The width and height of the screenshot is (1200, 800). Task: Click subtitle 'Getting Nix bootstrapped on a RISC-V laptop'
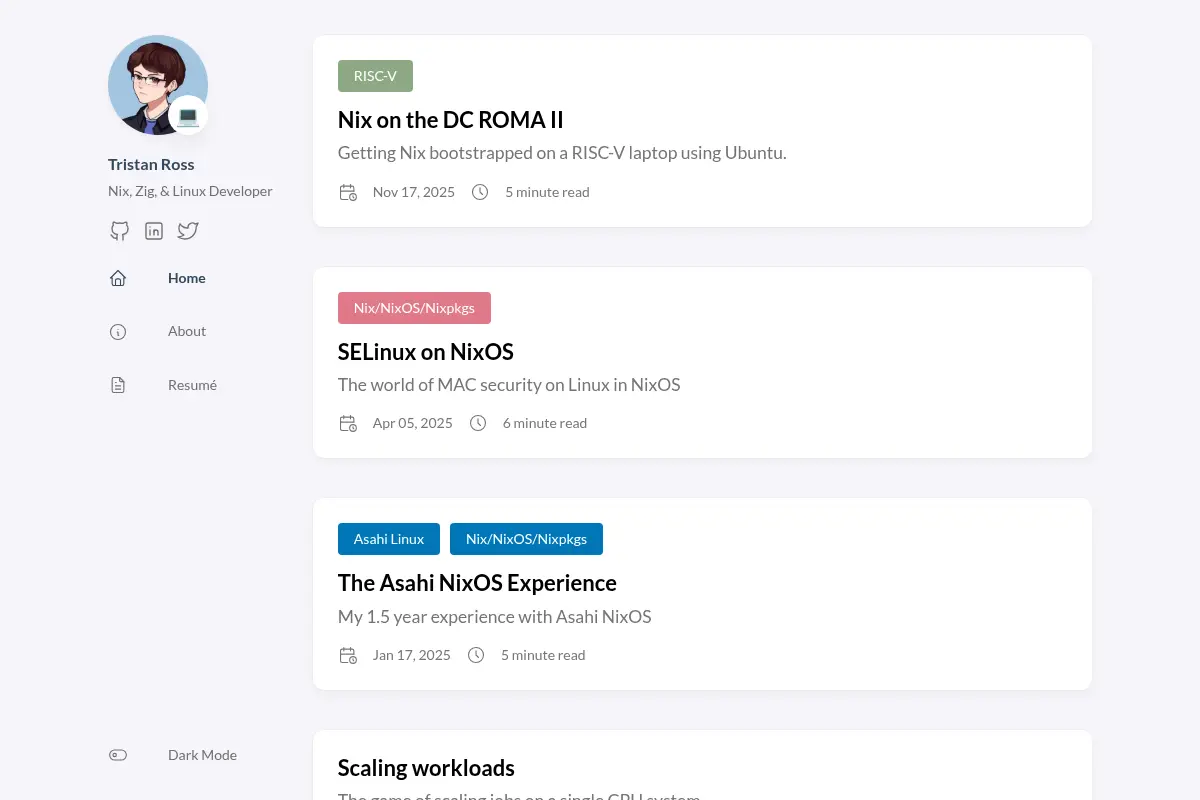pos(562,153)
